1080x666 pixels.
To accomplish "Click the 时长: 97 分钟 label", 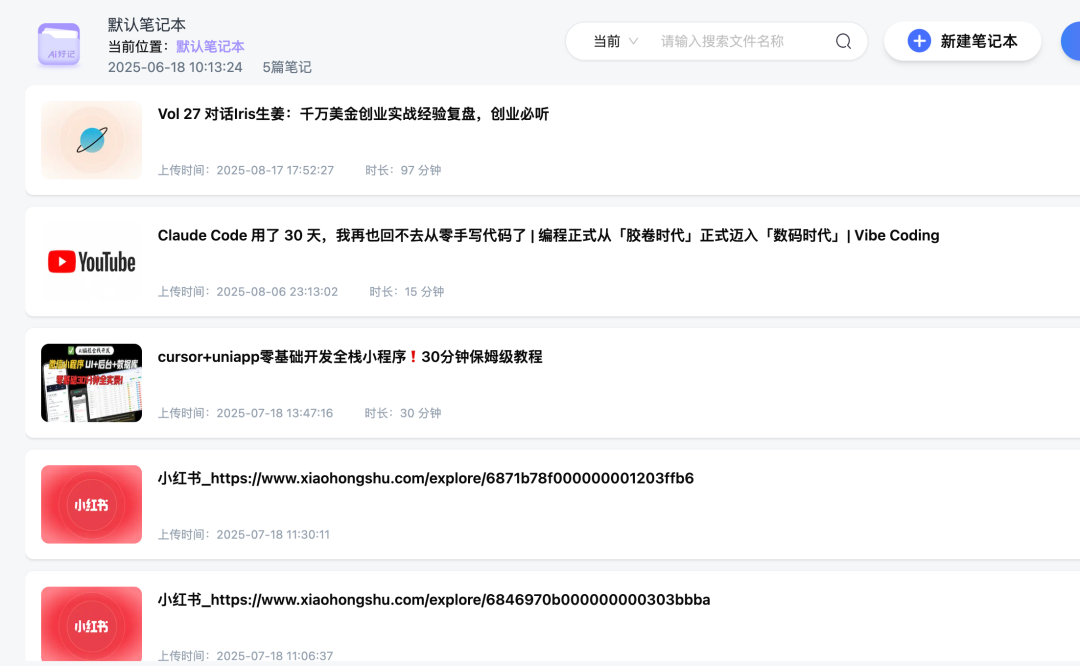I will click(403, 170).
